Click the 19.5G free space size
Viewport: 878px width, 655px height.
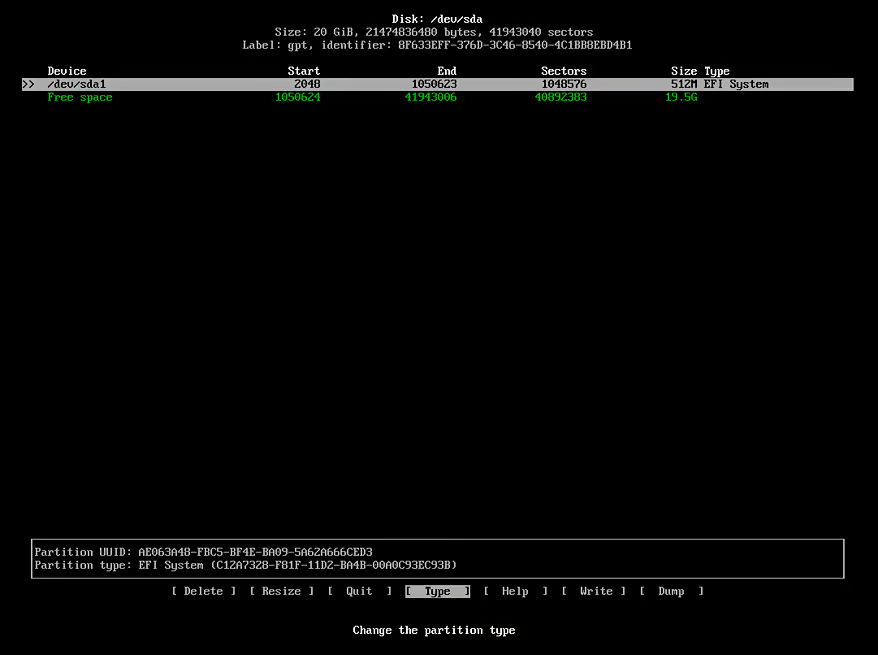click(x=681, y=98)
